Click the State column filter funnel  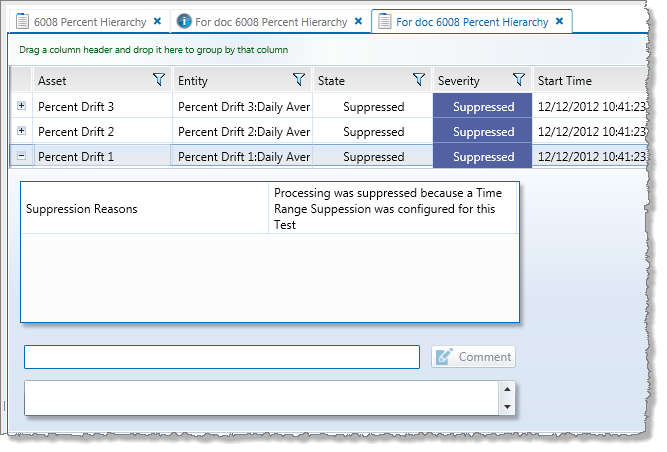coord(419,80)
